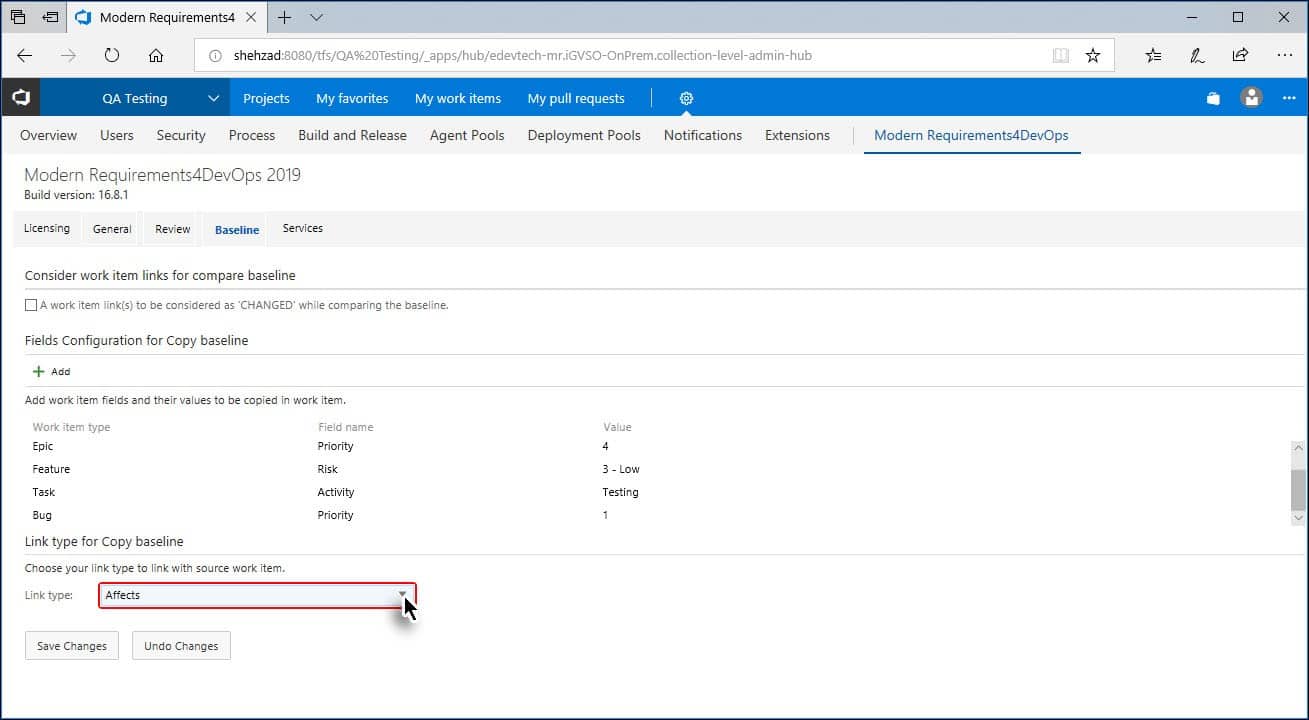
Task: Click the '3 - Low' value cell
Action: coord(621,469)
